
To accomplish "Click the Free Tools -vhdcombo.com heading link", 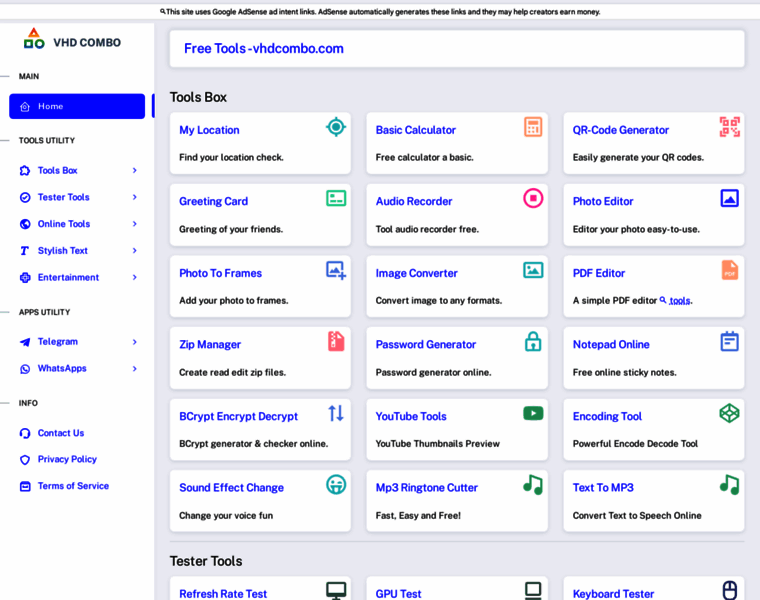I will click(264, 48).
